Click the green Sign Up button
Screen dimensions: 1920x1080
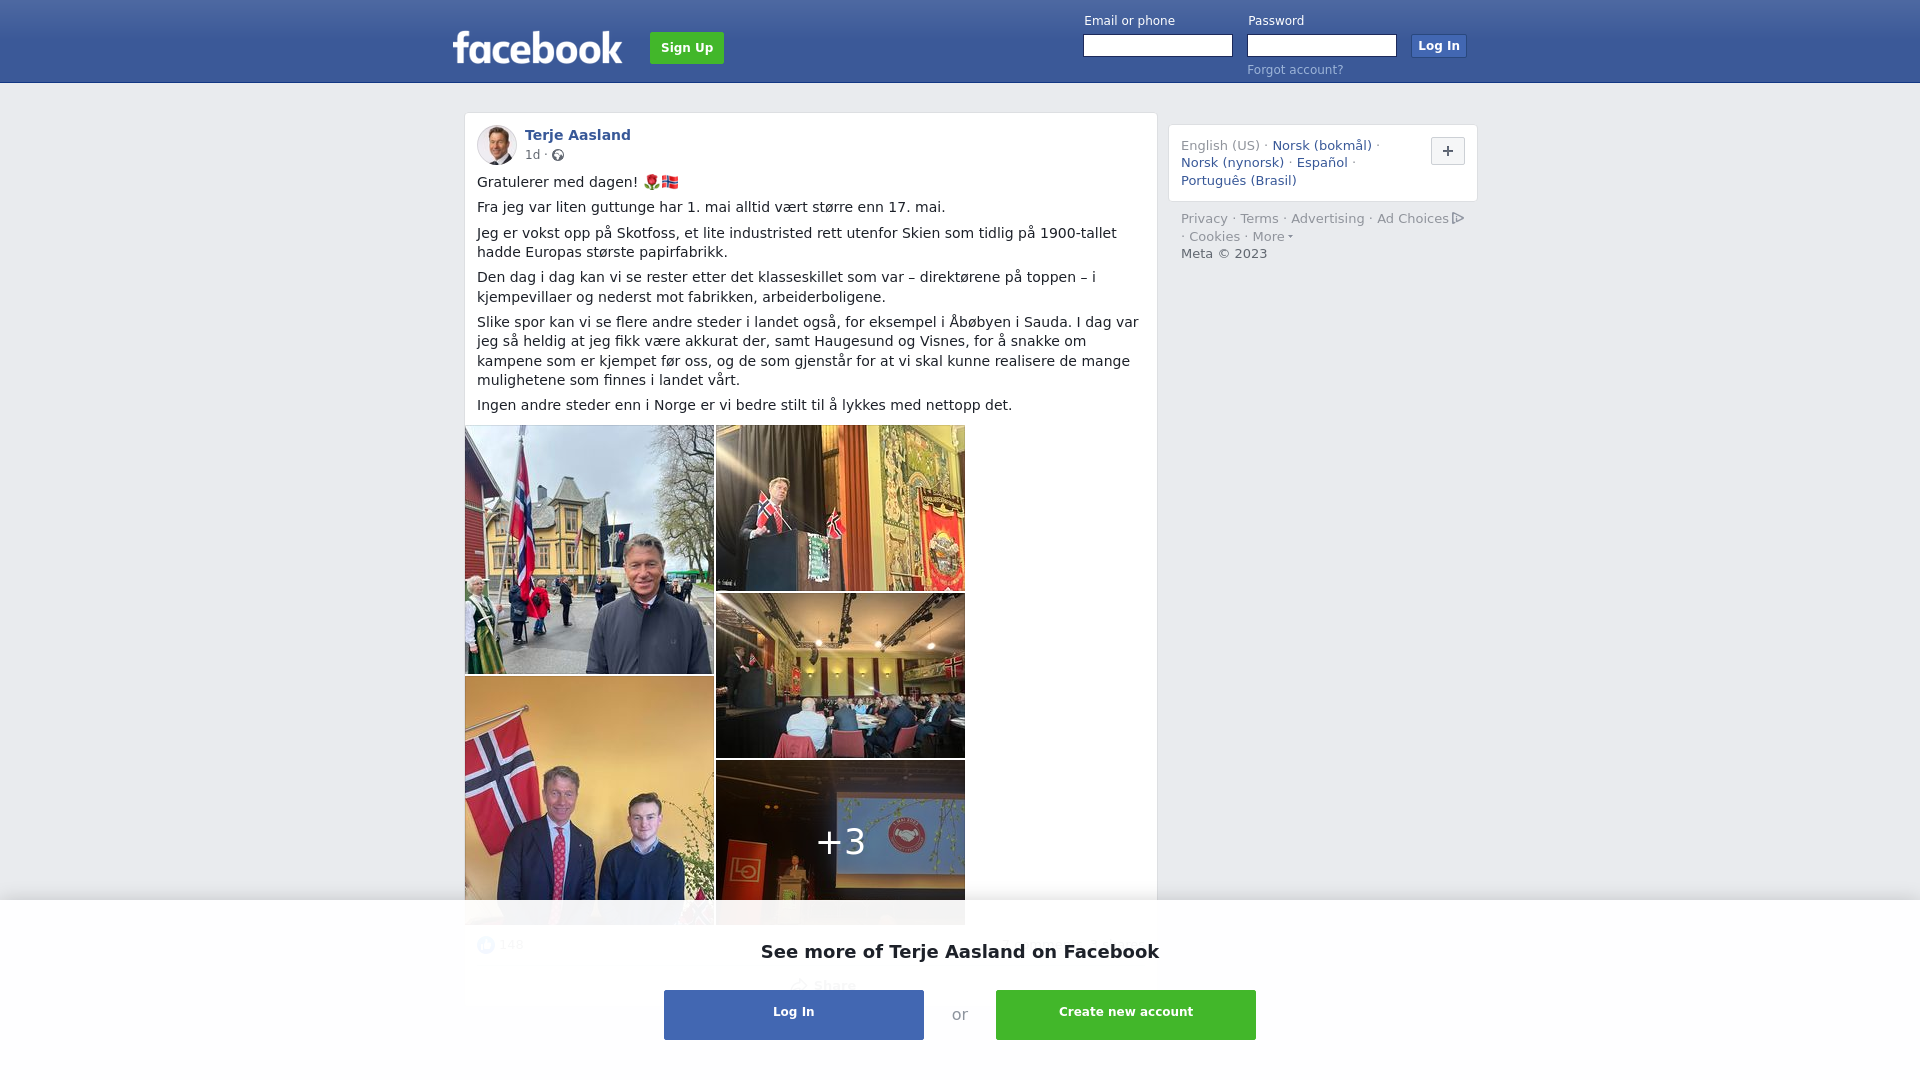click(x=687, y=48)
